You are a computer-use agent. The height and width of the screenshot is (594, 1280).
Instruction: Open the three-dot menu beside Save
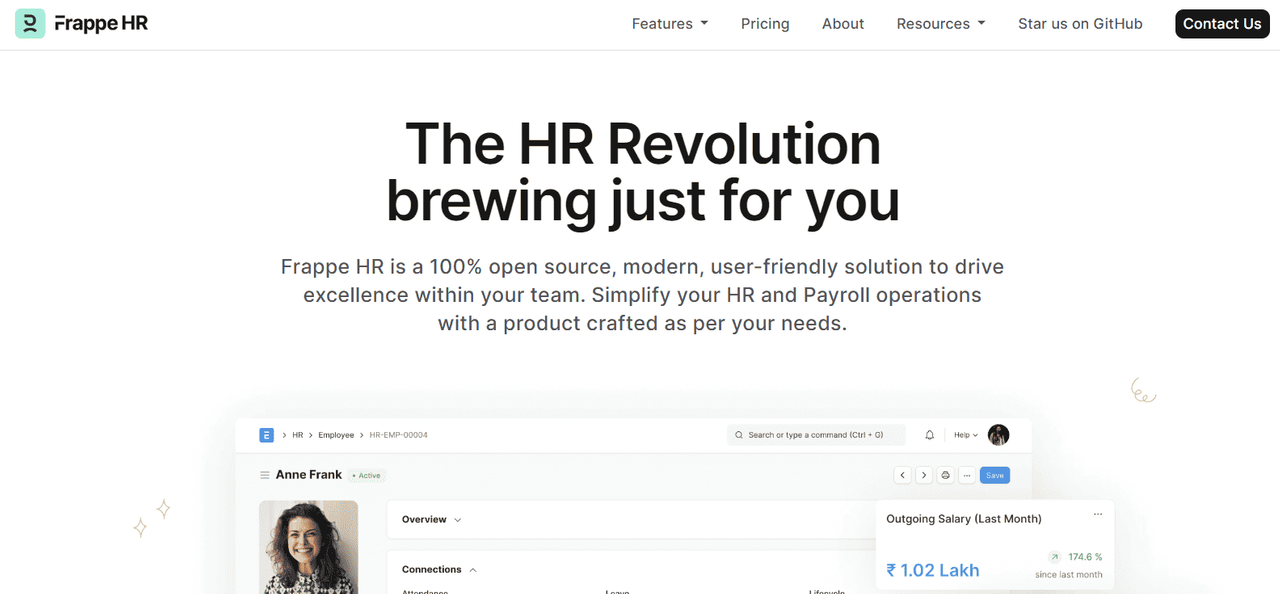pyautogui.click(x=967, y=475)
